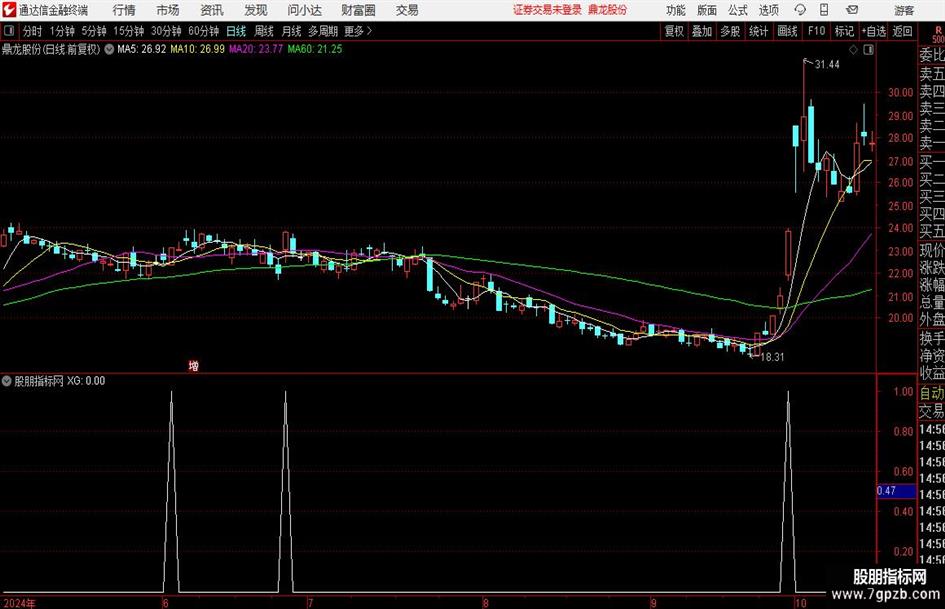Switch to the 15分钟 period tab

coord(128,31)
